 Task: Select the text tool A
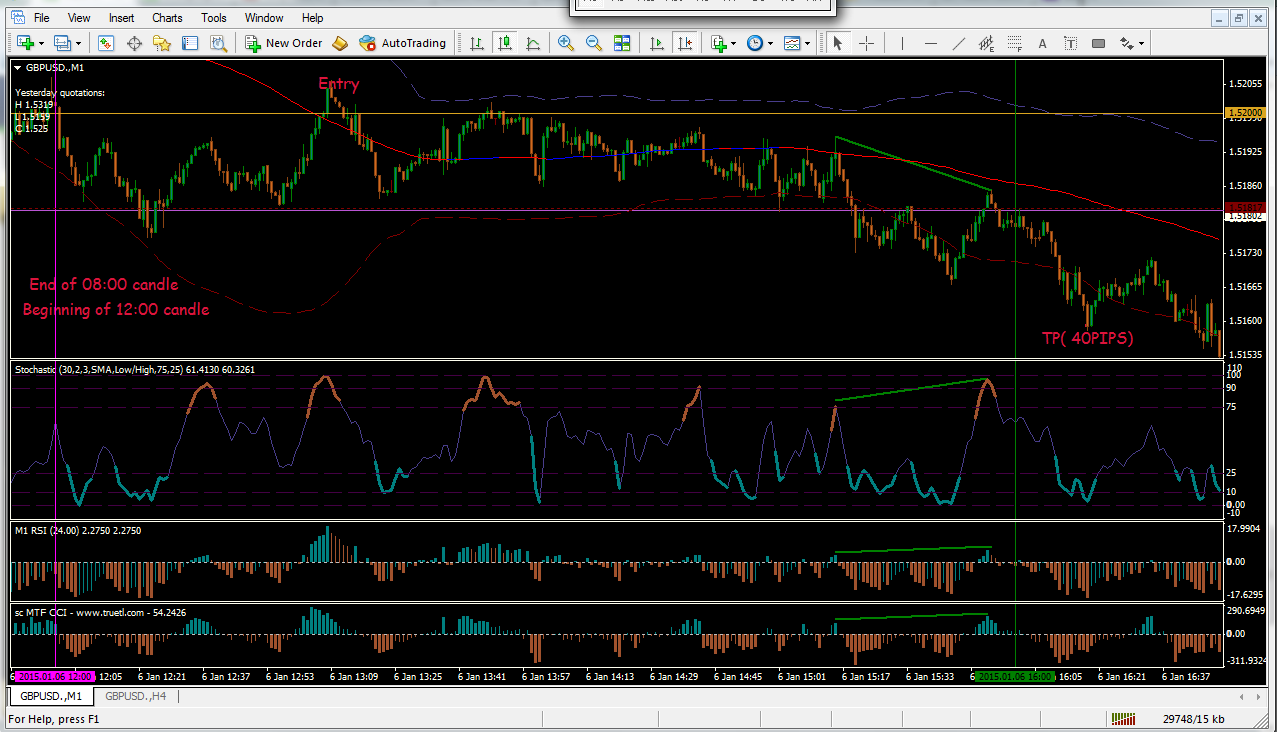[x=1043, y=43]
